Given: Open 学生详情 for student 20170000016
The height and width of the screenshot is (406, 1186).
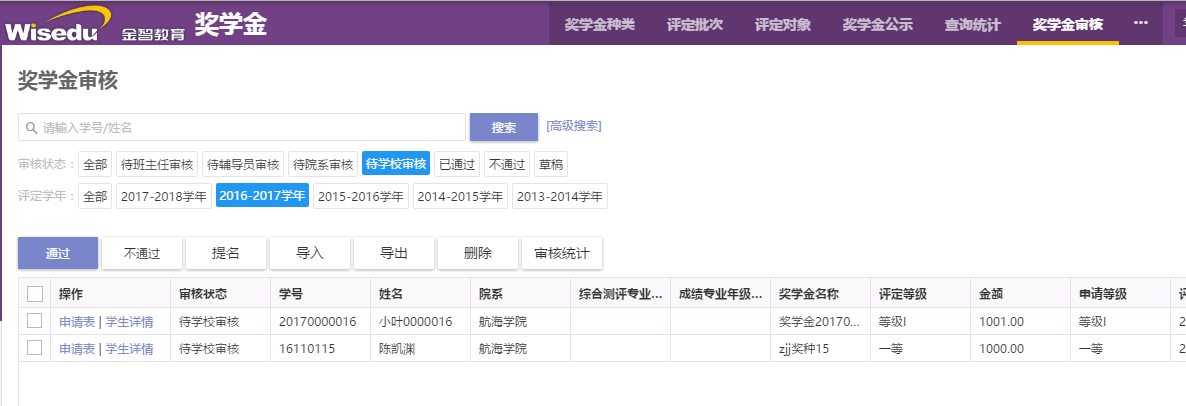Looking at the screenshot, I should pos(129,322).
